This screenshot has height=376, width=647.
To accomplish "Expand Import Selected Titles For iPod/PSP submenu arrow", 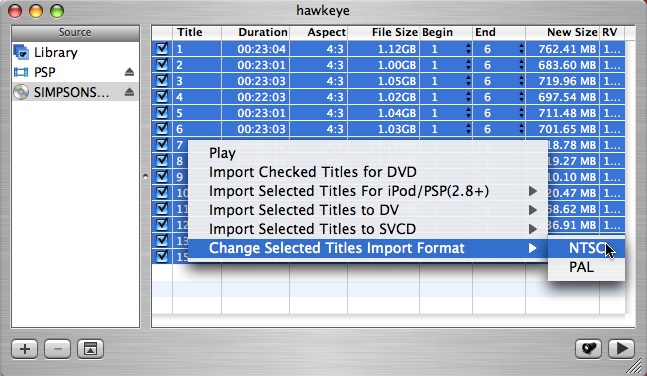I will click(533, 191).
